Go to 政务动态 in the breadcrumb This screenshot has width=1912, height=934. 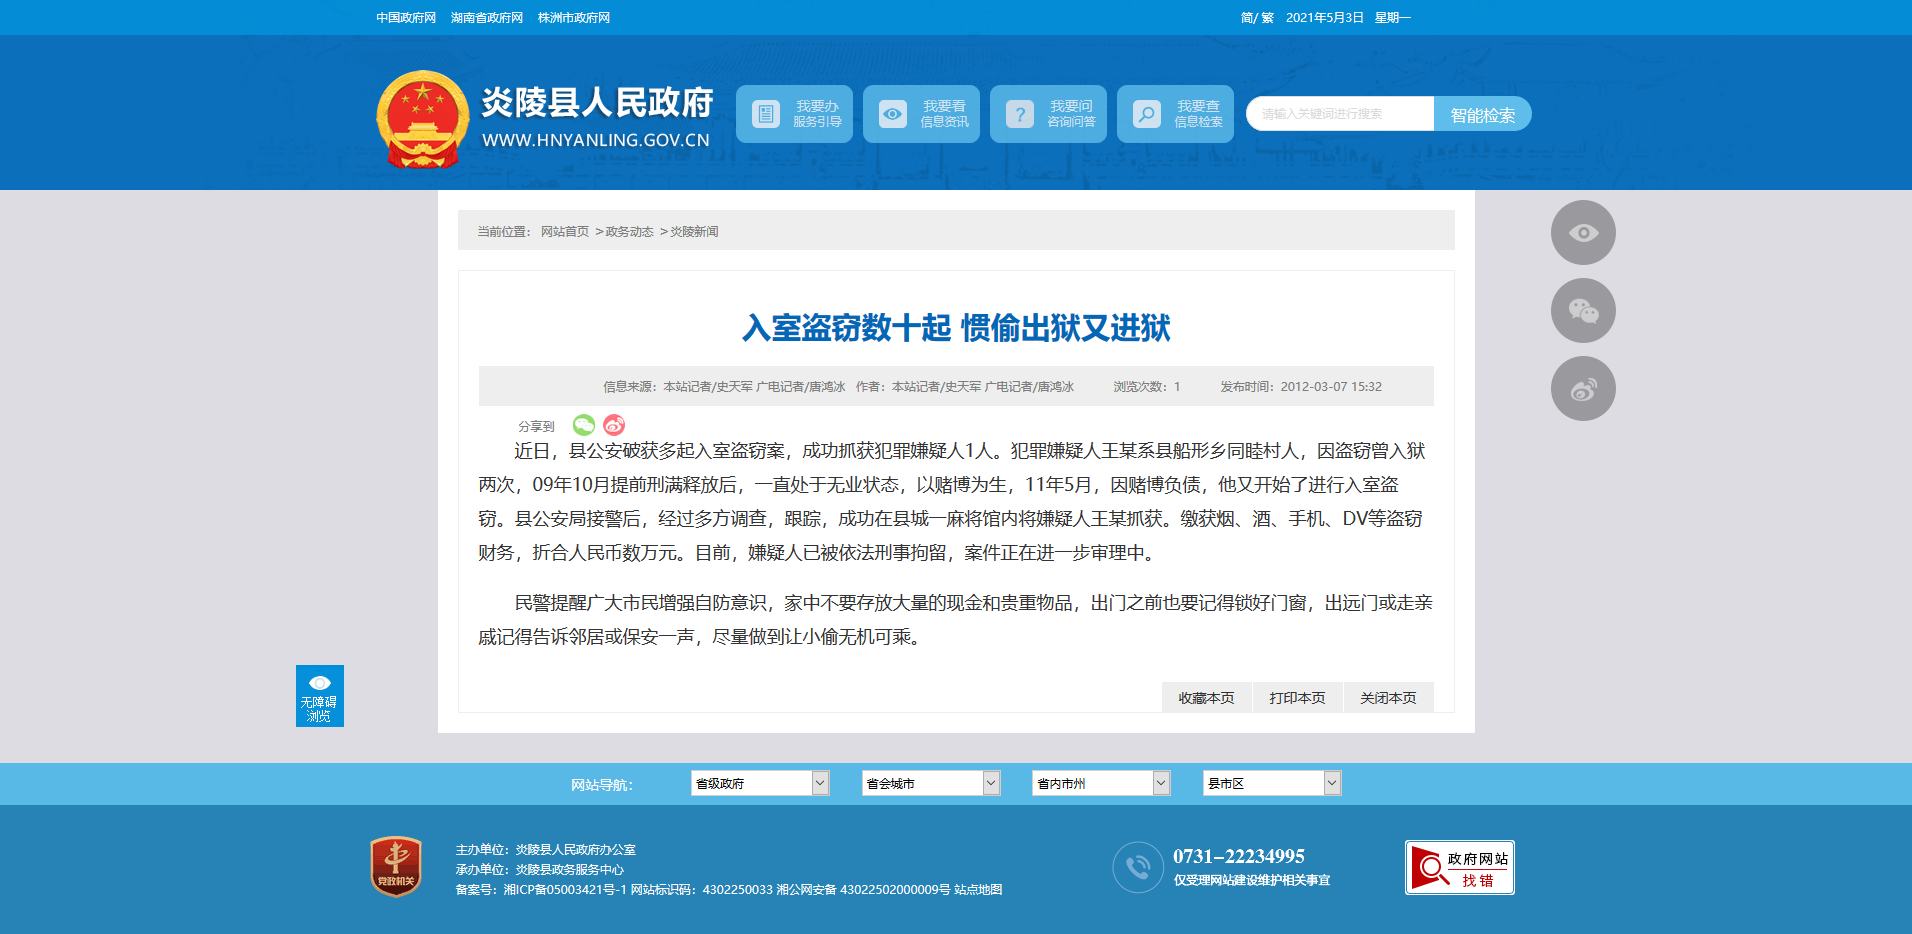pyautogui.click(x=629, y=232)
